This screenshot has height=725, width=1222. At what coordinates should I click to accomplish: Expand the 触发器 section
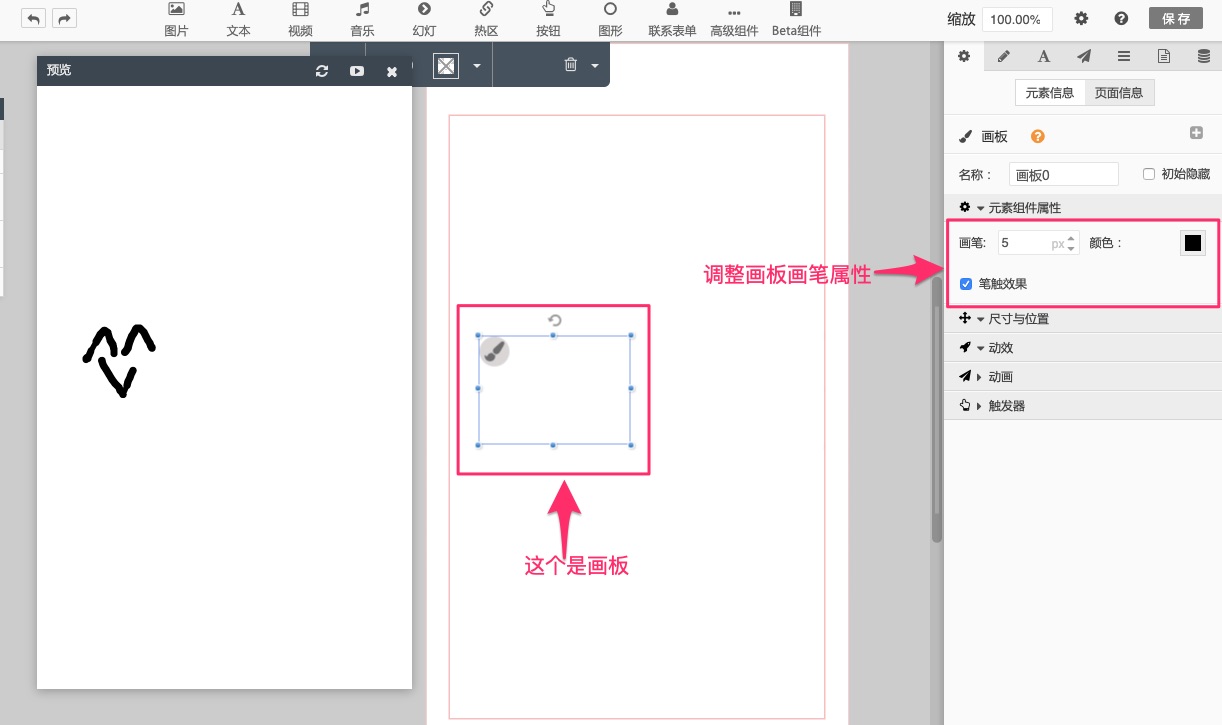tap(1005, 406)
